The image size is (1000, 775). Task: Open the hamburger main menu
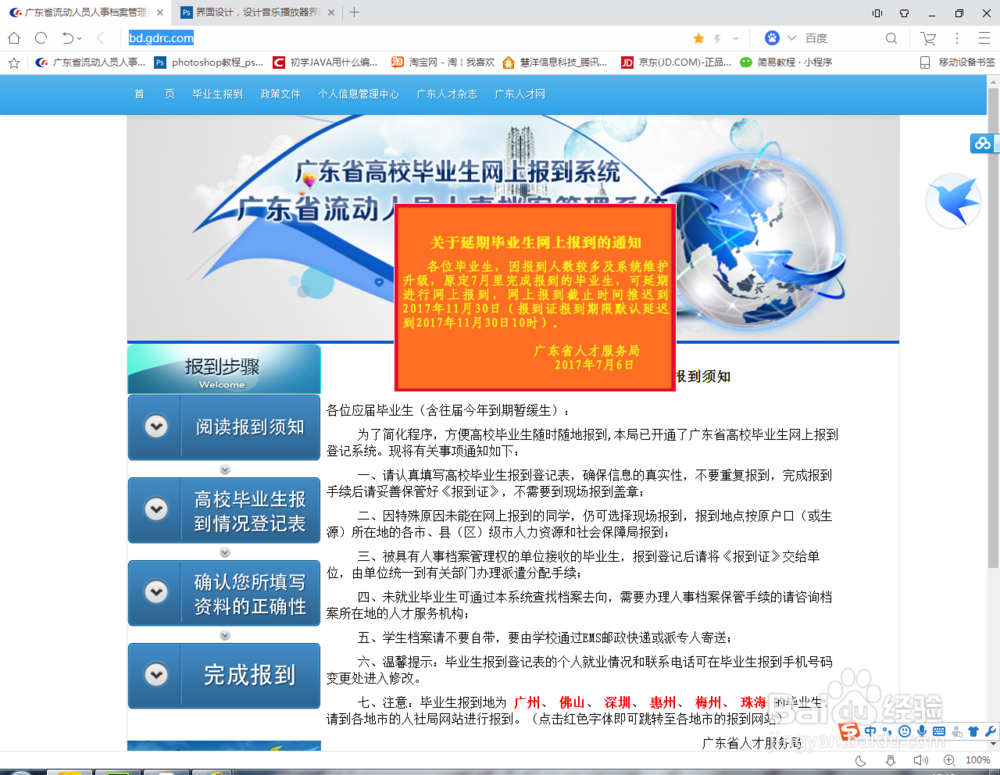coord(984,38)
